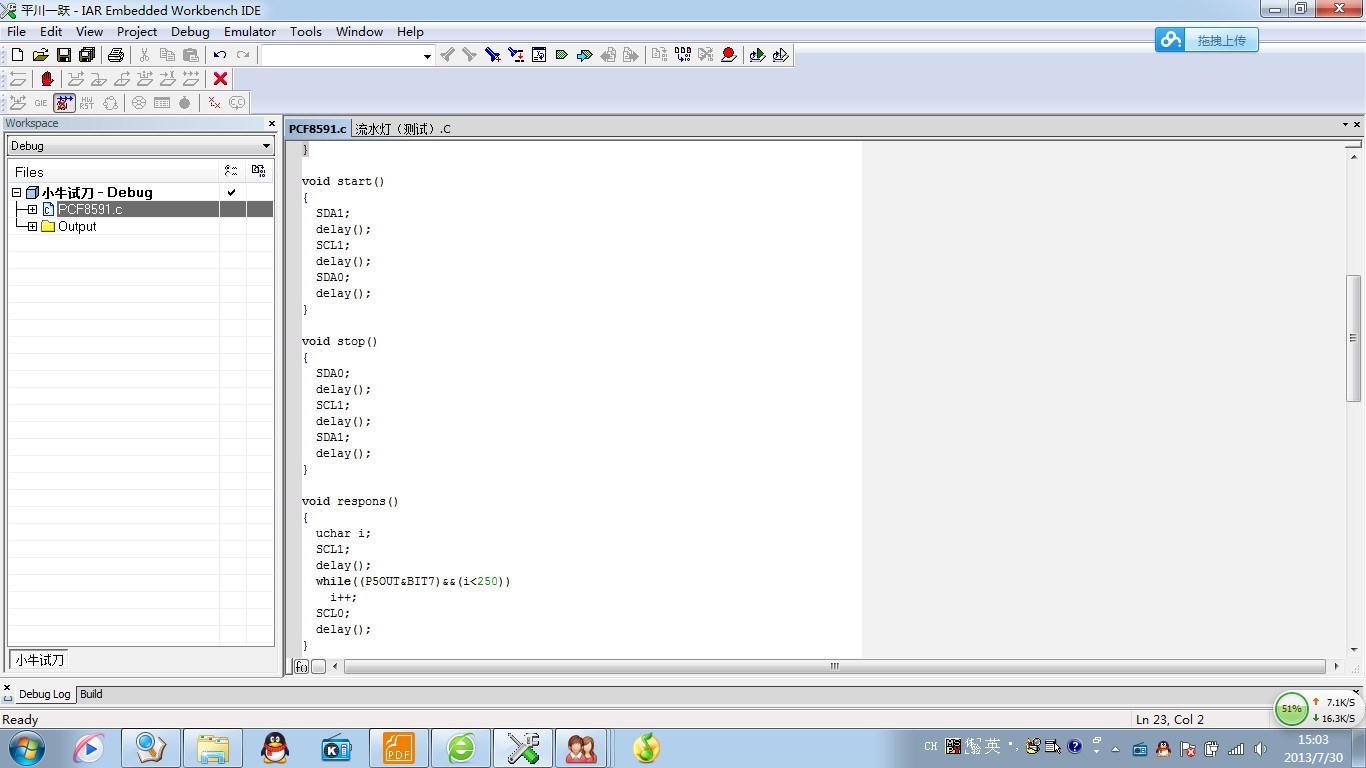Select the Output folder in file tree

pyautogui.click(x=77, y=227)
